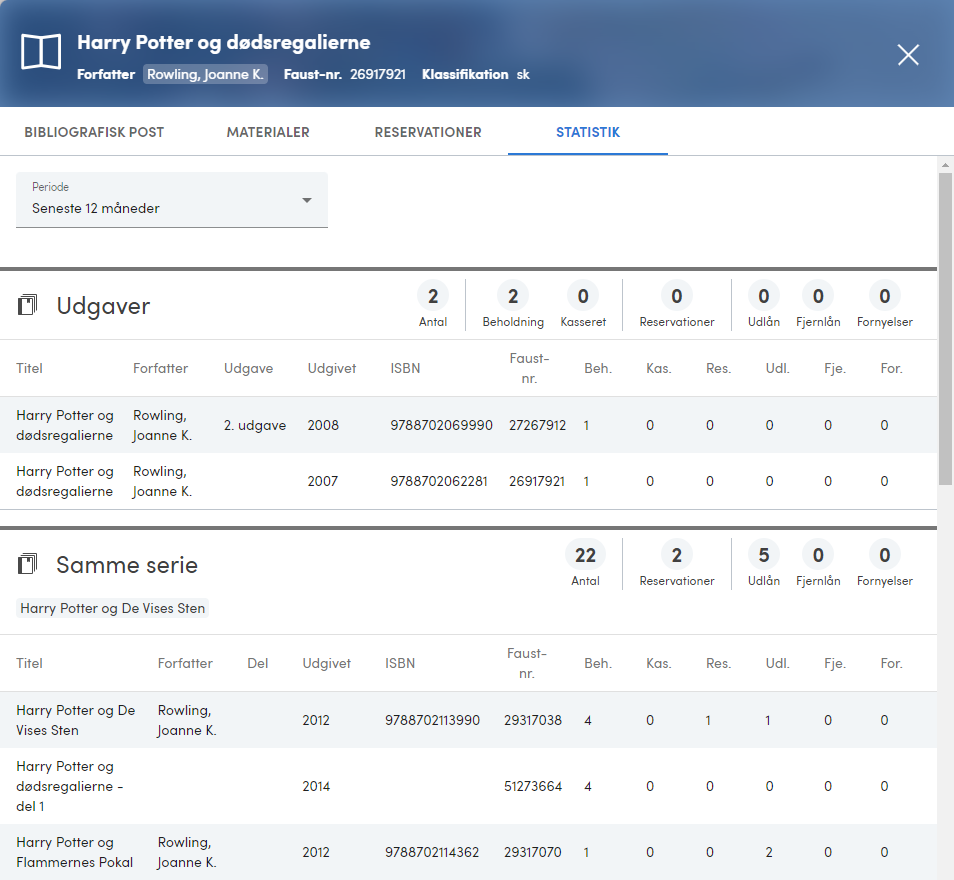Viewport: 954px width, 880px height.
Task: Click year 2014 in the del 1 row
Action: [x=316, y=786]
